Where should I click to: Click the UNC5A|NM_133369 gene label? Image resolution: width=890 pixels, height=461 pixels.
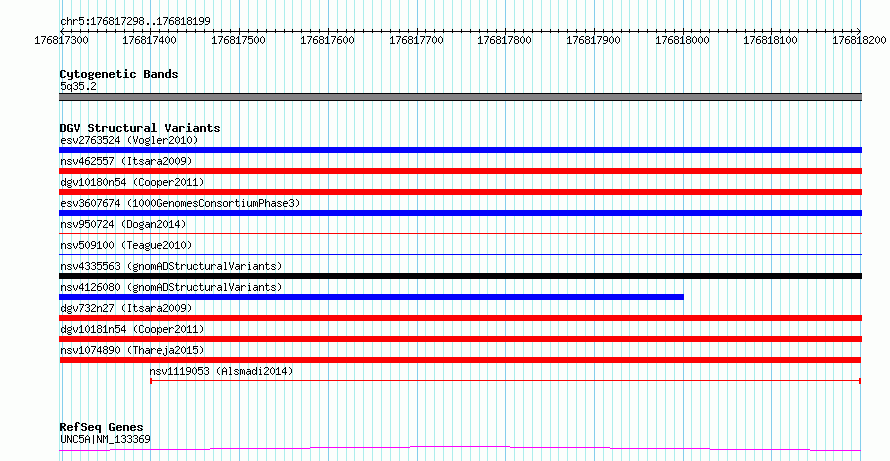pos(105,439)
